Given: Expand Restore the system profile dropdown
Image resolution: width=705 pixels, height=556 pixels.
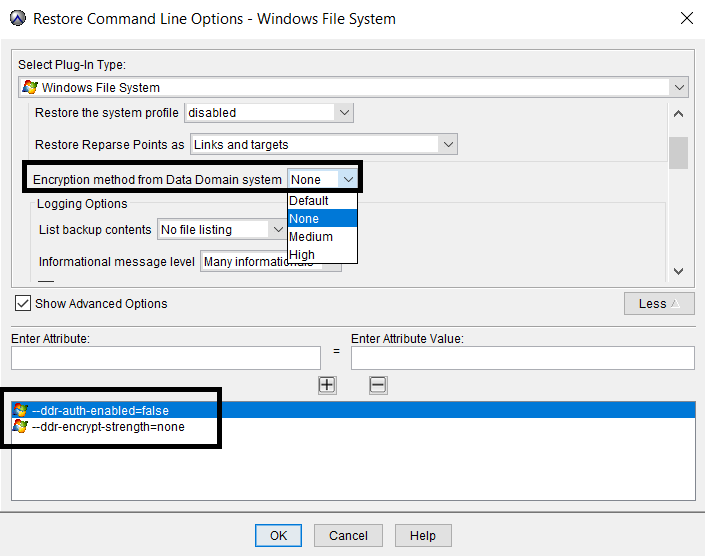Looking at the screenshot, I should point(344,113).
